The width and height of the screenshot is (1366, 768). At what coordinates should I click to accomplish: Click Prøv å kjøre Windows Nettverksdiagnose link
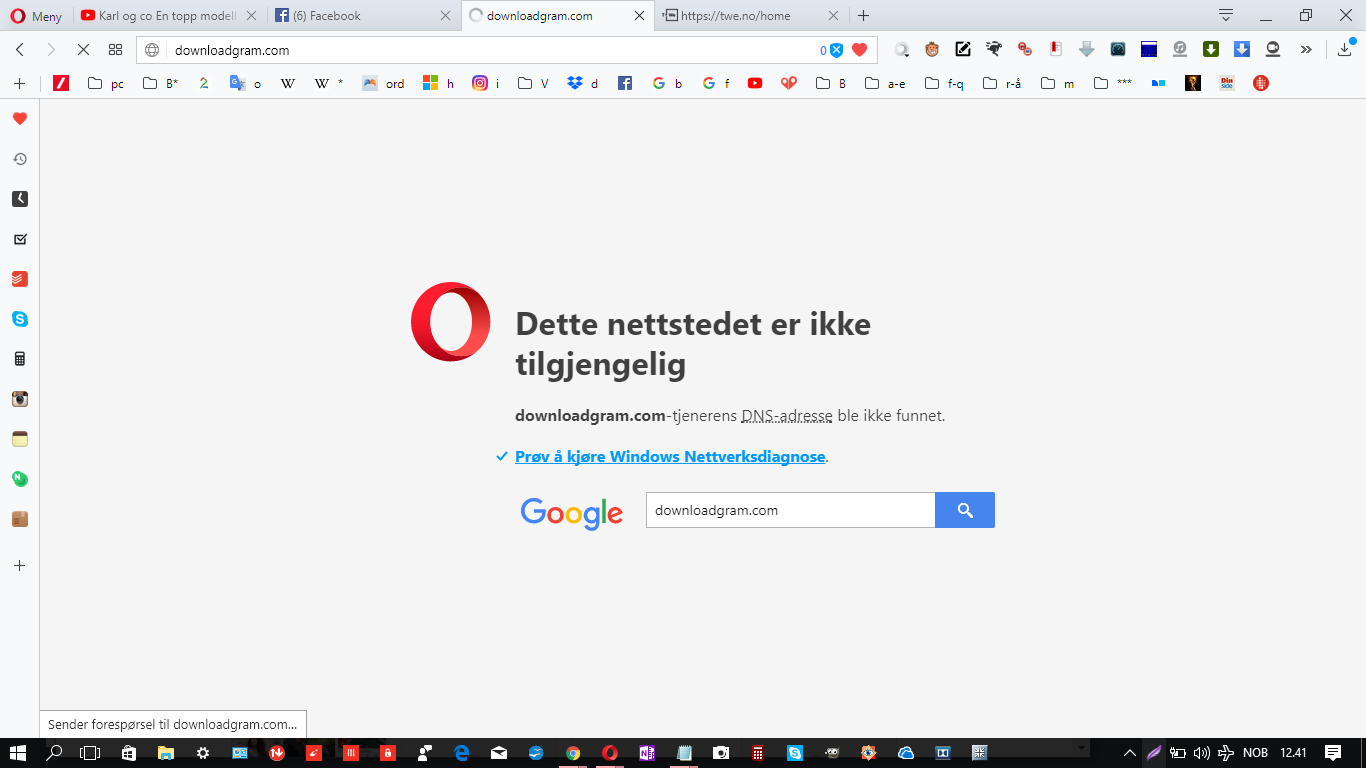pos(670,457)
